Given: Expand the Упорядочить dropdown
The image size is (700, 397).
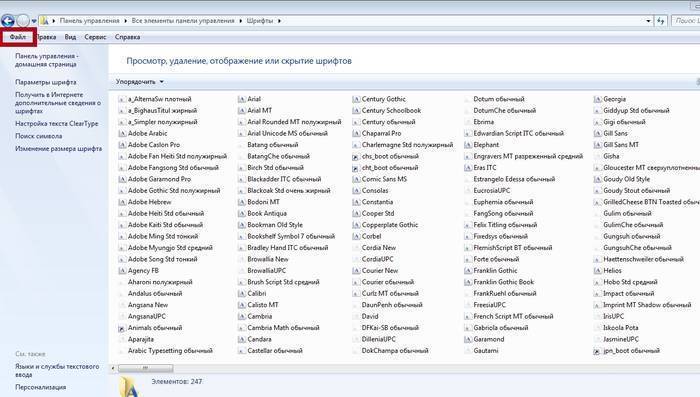Looking at the screenshot, I should click(140, 82).
